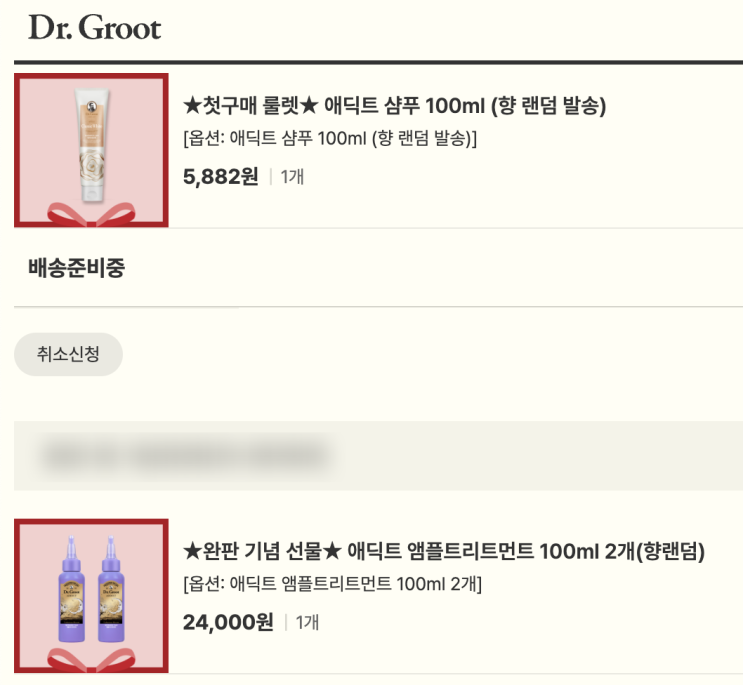Click the 5,882원 price
The image size is (743, 685).
coord(220,177)
